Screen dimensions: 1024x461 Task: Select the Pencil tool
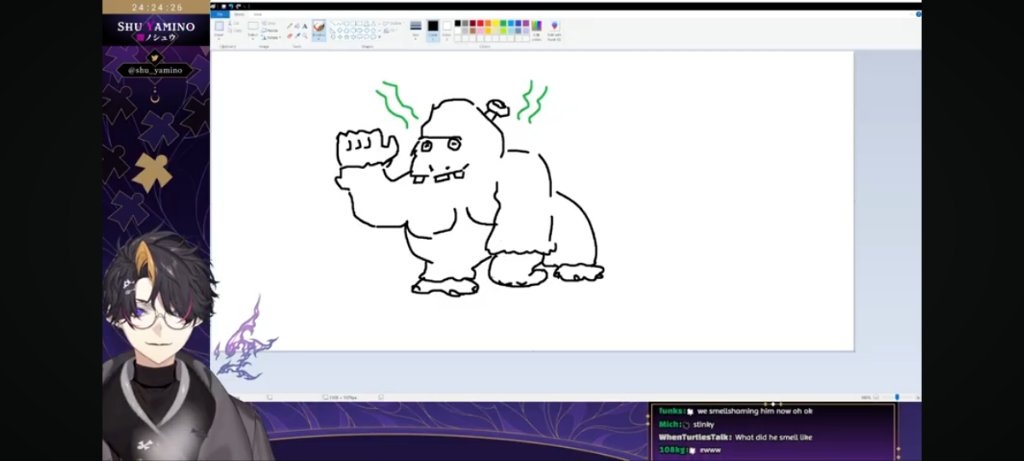289,26
